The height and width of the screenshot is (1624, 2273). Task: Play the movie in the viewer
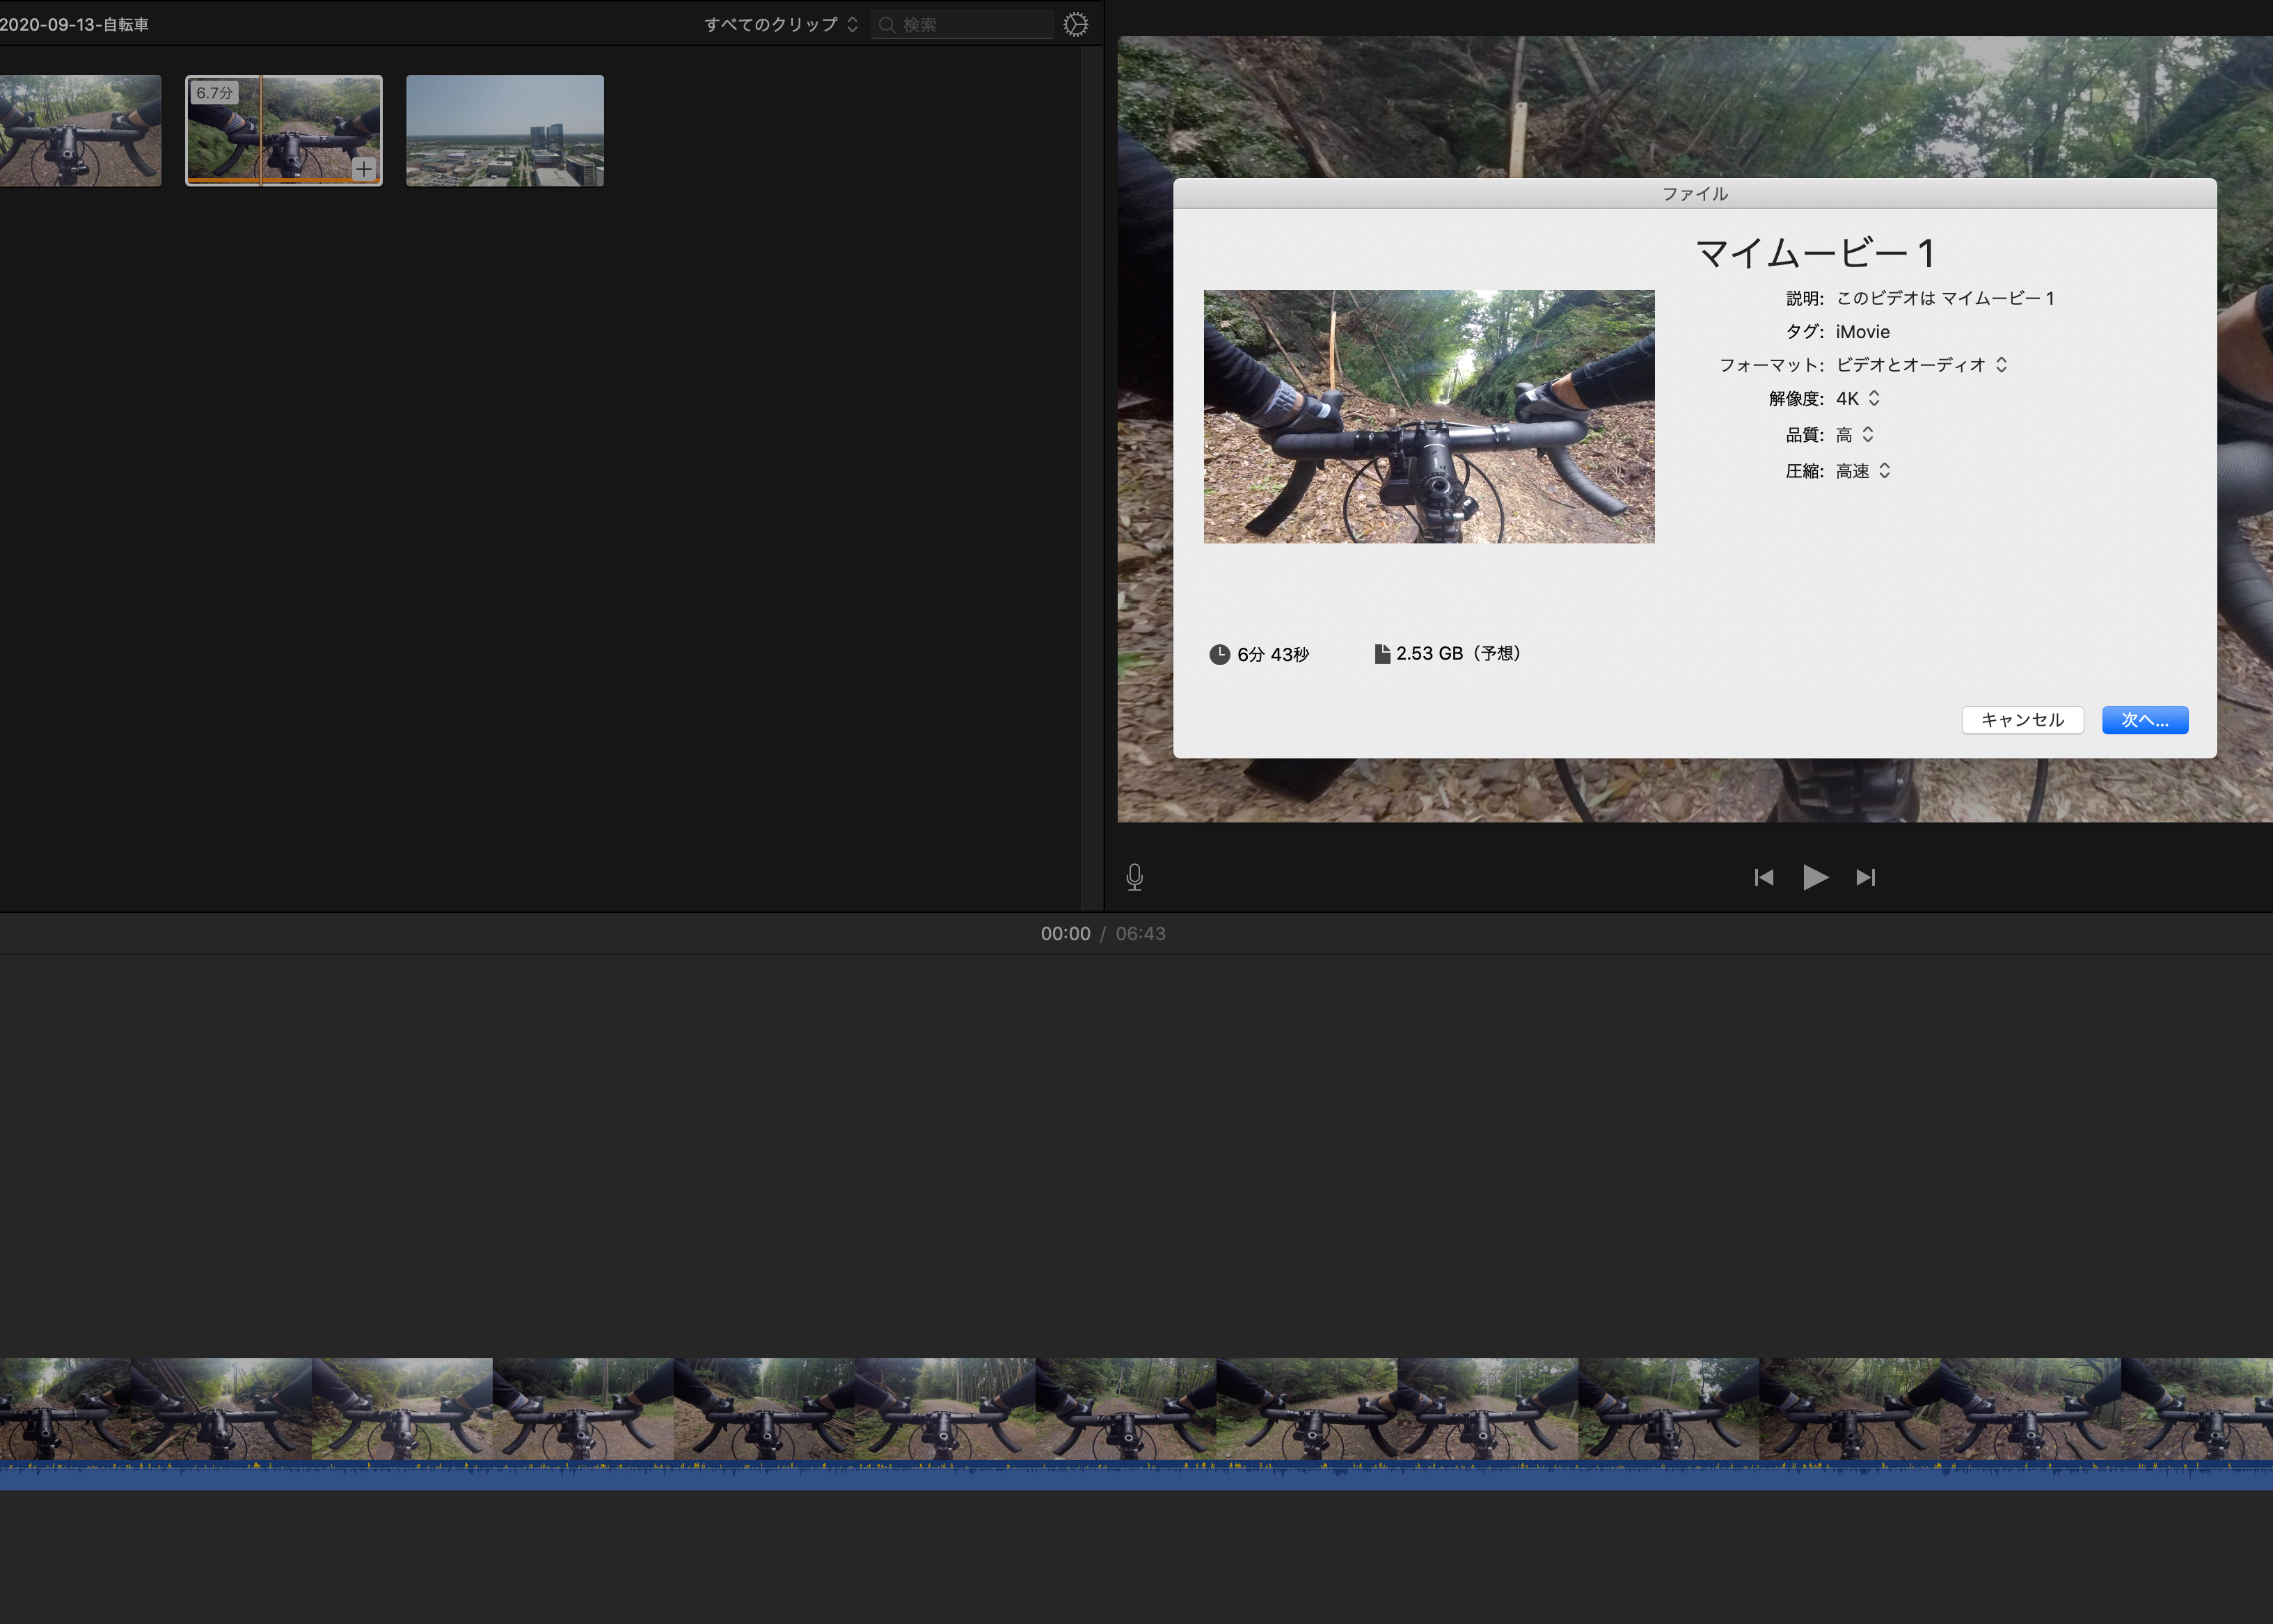[x=1815, y=877]
